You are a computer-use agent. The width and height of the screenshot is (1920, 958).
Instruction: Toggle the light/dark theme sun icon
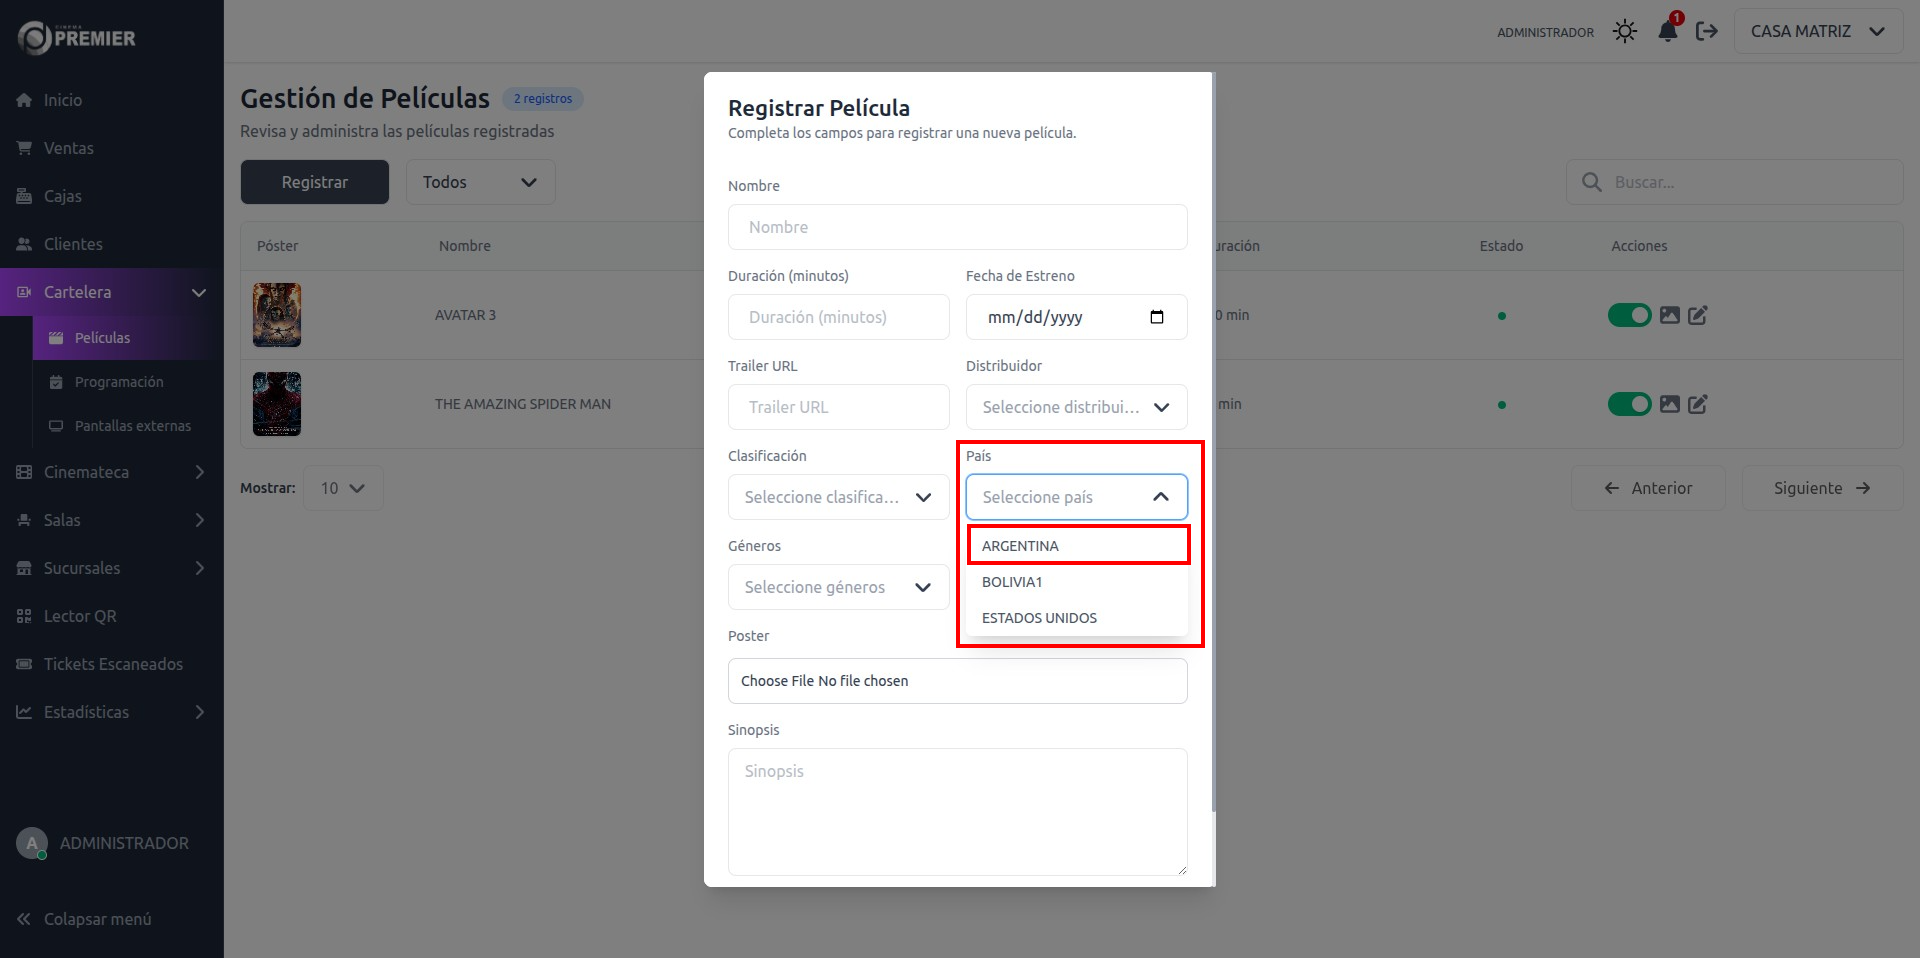pyautogui.click(x=1625, y=31)
